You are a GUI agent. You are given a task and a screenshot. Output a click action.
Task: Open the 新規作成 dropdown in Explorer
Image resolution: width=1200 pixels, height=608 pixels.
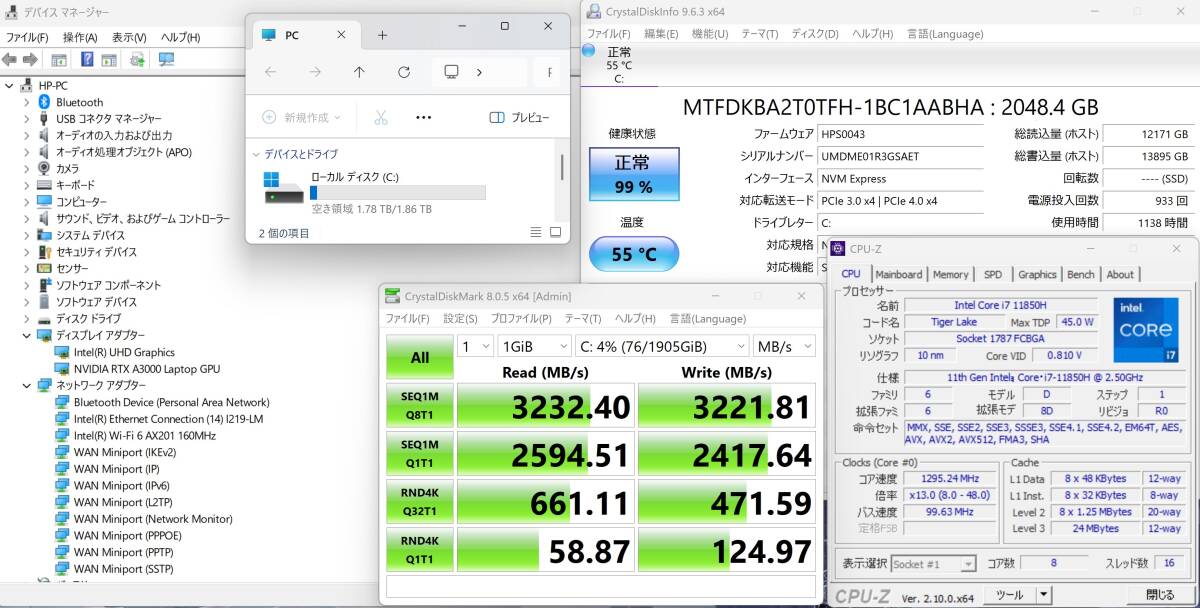pos(301,117)
